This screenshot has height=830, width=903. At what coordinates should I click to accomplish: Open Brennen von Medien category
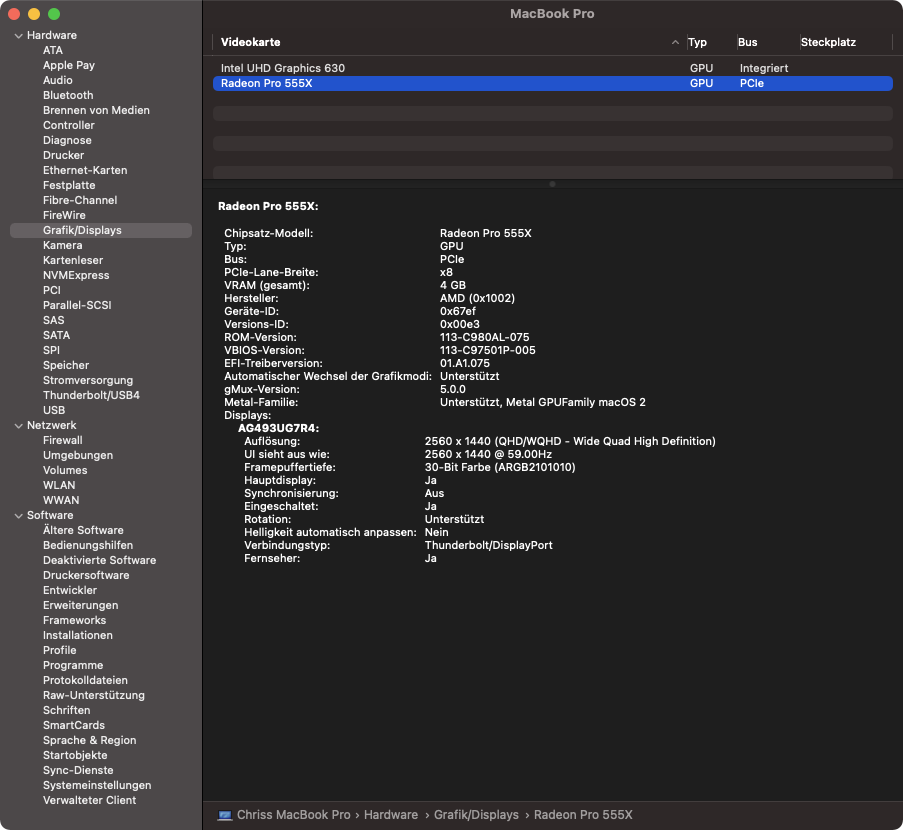click(96, 110)
